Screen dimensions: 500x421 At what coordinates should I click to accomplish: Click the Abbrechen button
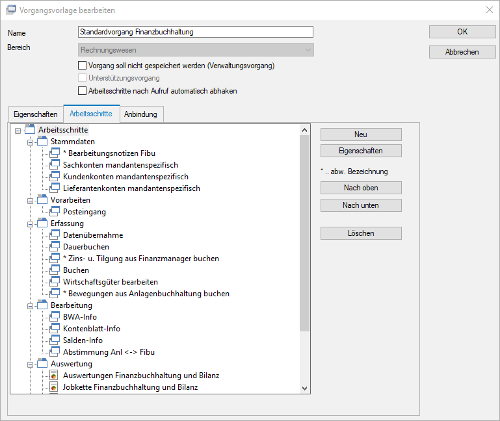[462, 52]
